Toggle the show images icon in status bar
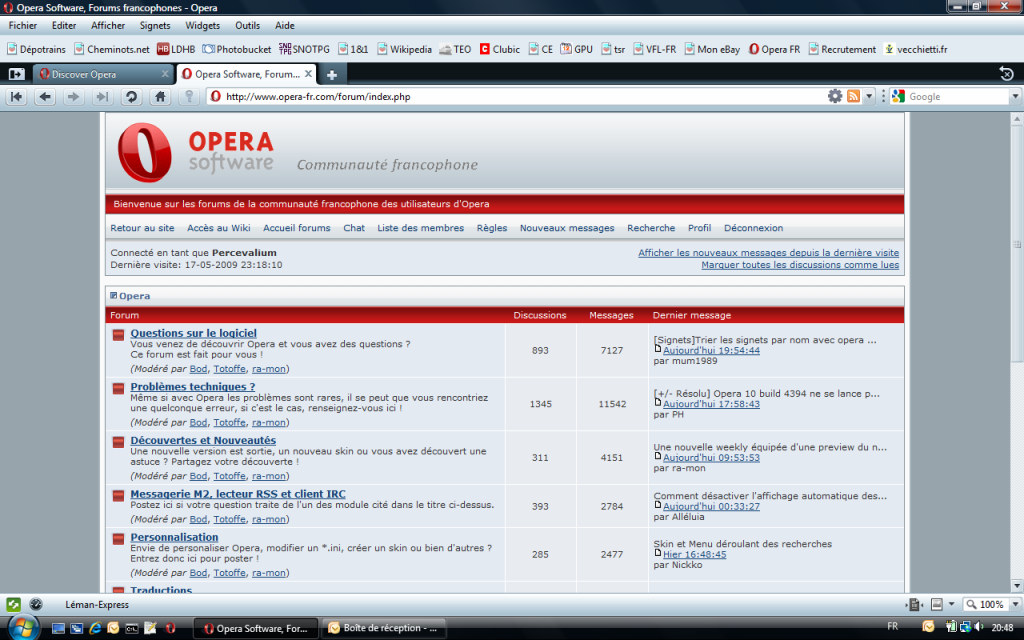The height and width of the screenshot is (640, 1024). coord(936,605)
